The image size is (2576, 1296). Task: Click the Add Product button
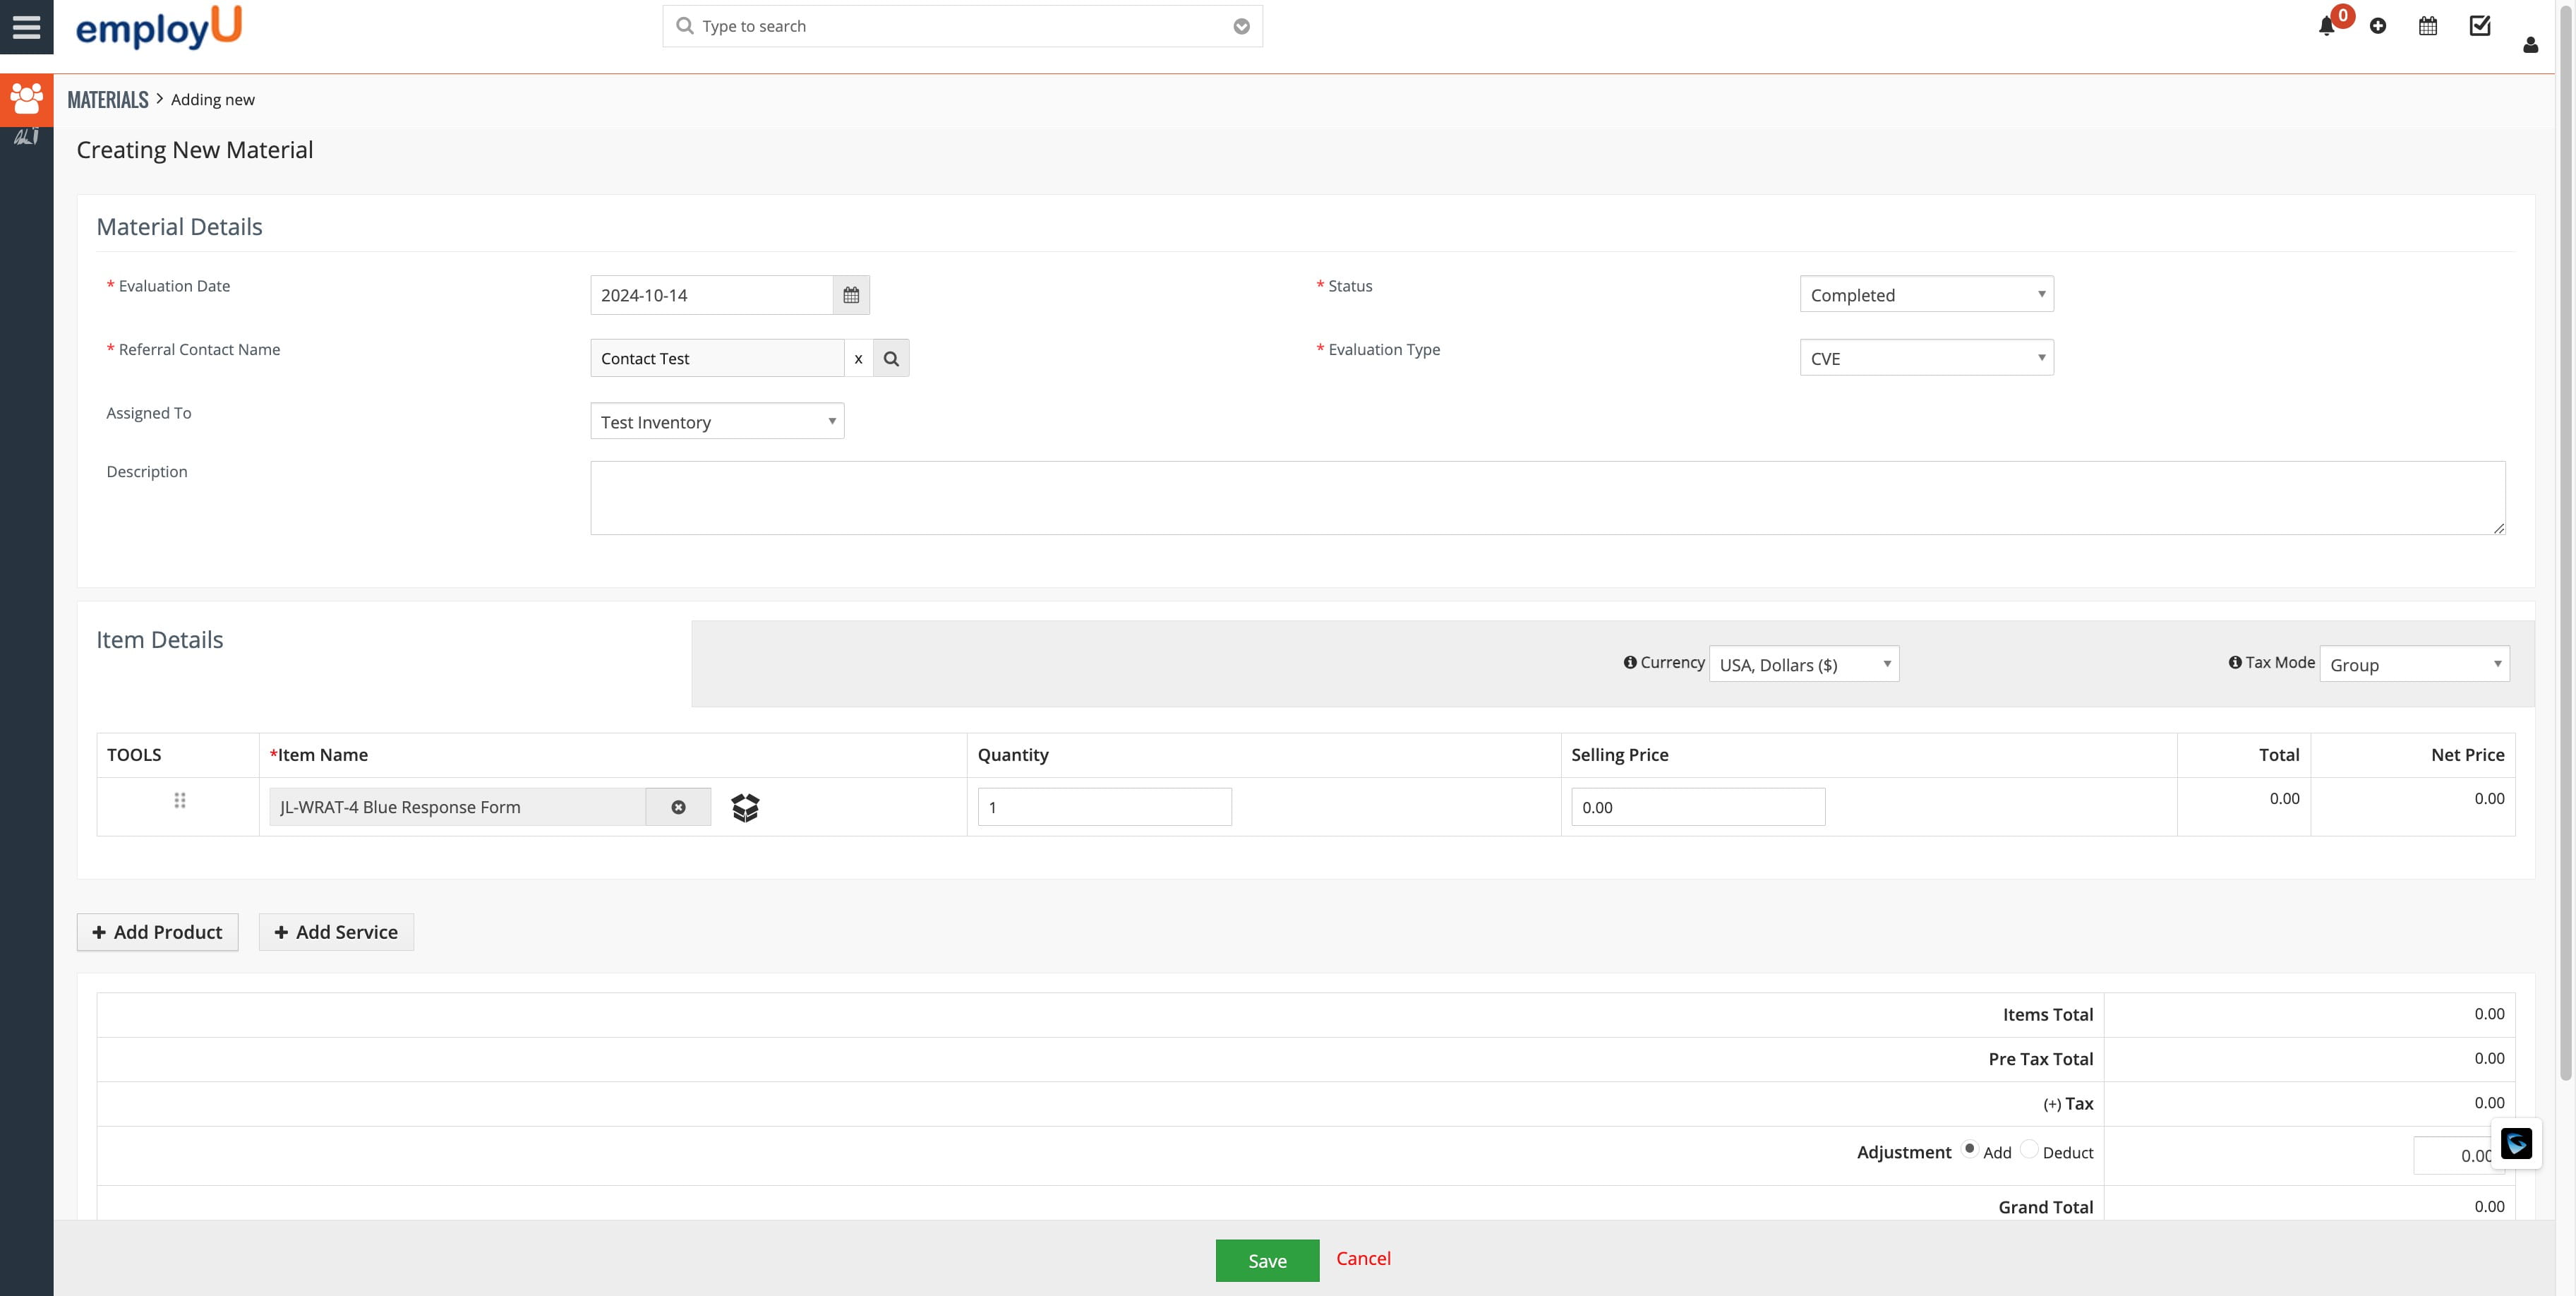point(157,932)
